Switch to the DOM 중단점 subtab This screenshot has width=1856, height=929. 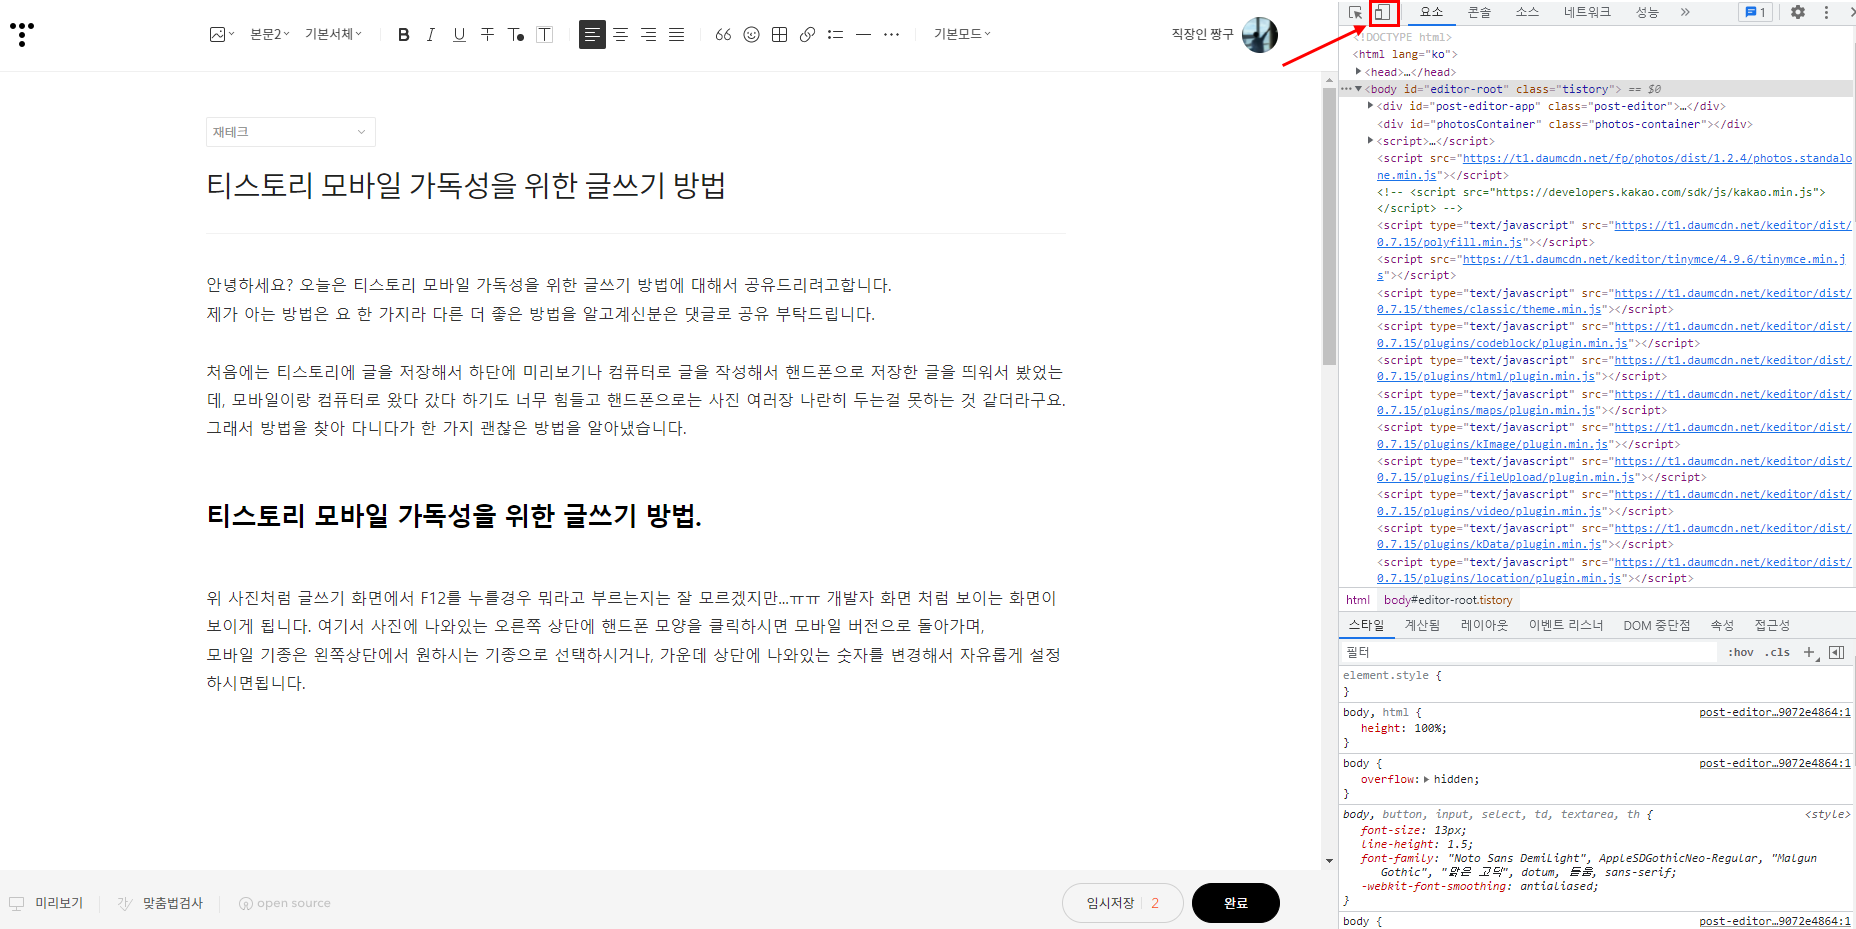click(1657, 625)
